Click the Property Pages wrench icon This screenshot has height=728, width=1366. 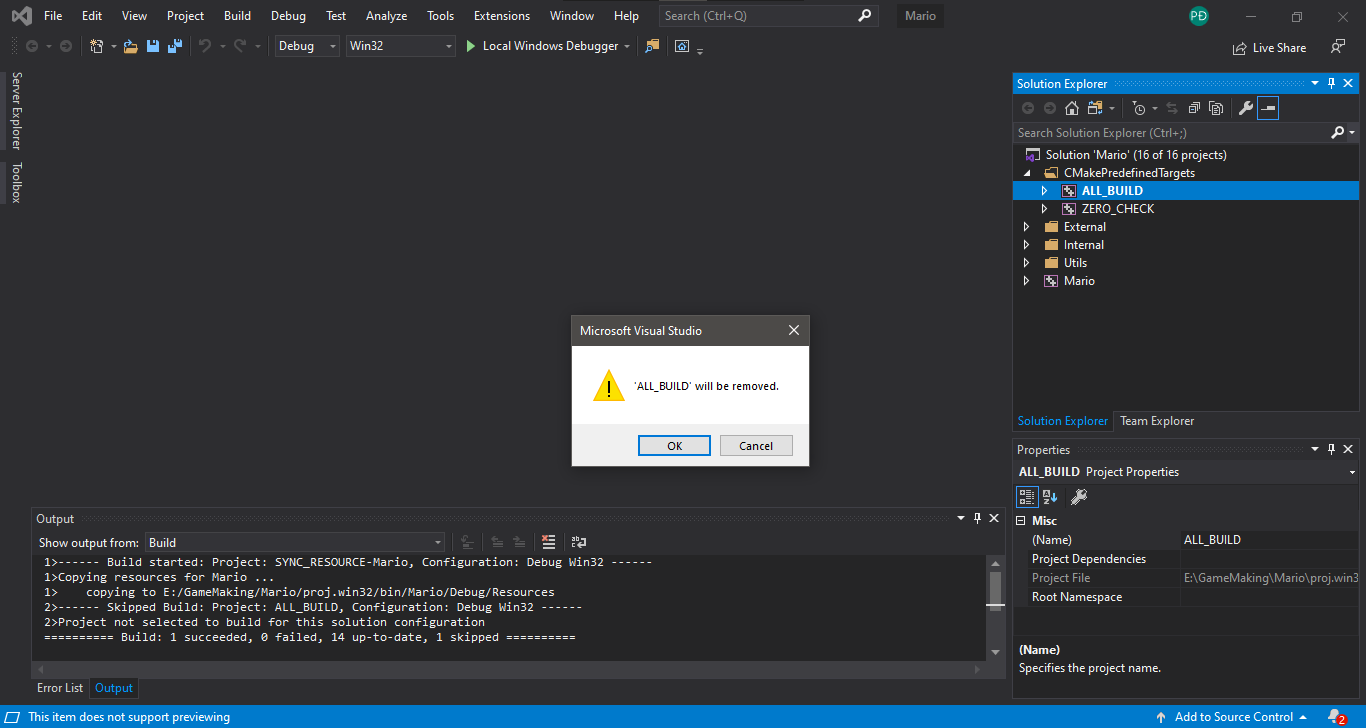[x=1079, y=496]
